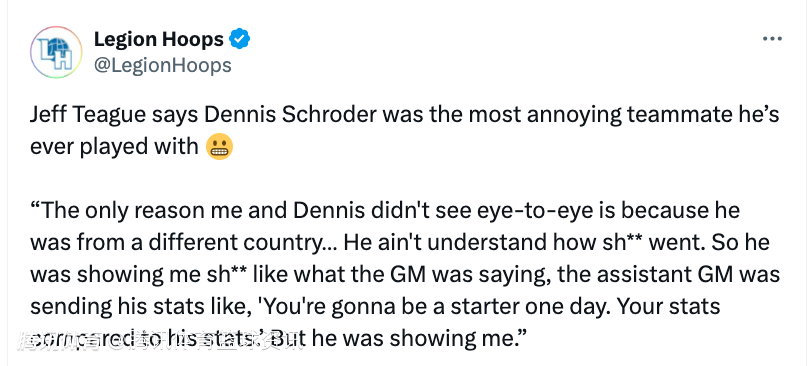812x366 pixels.
Task: Open the three-dot more options menu
Action: coord(772,39)
